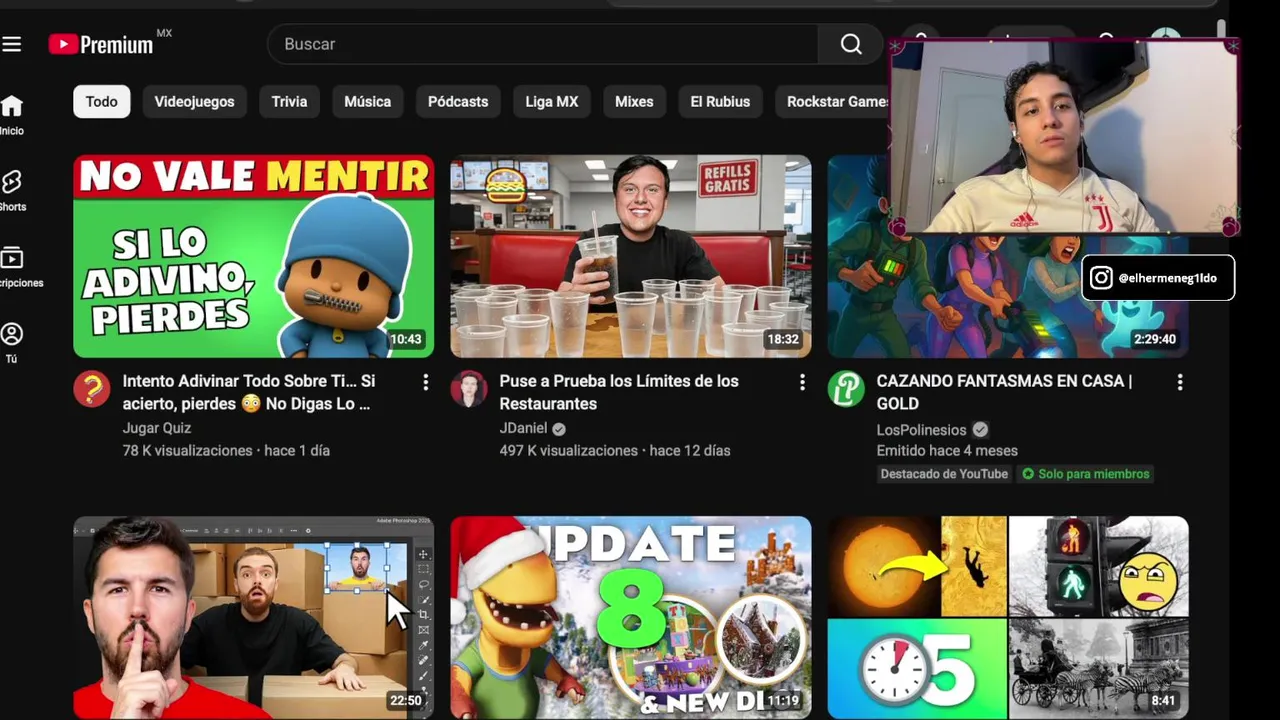Select the Liga MX filter chip

pos(552,102)
